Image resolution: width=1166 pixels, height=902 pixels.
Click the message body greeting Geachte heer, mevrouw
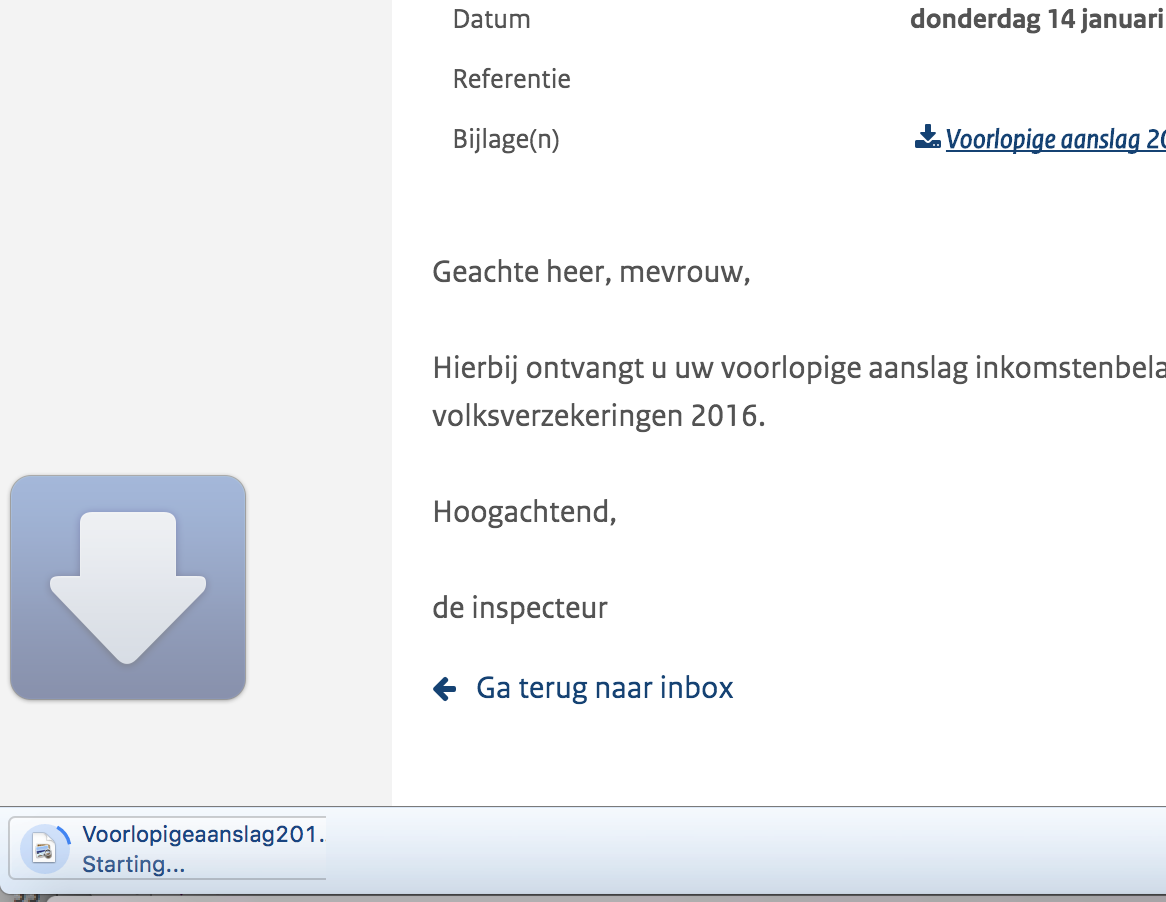pos(590,271)
